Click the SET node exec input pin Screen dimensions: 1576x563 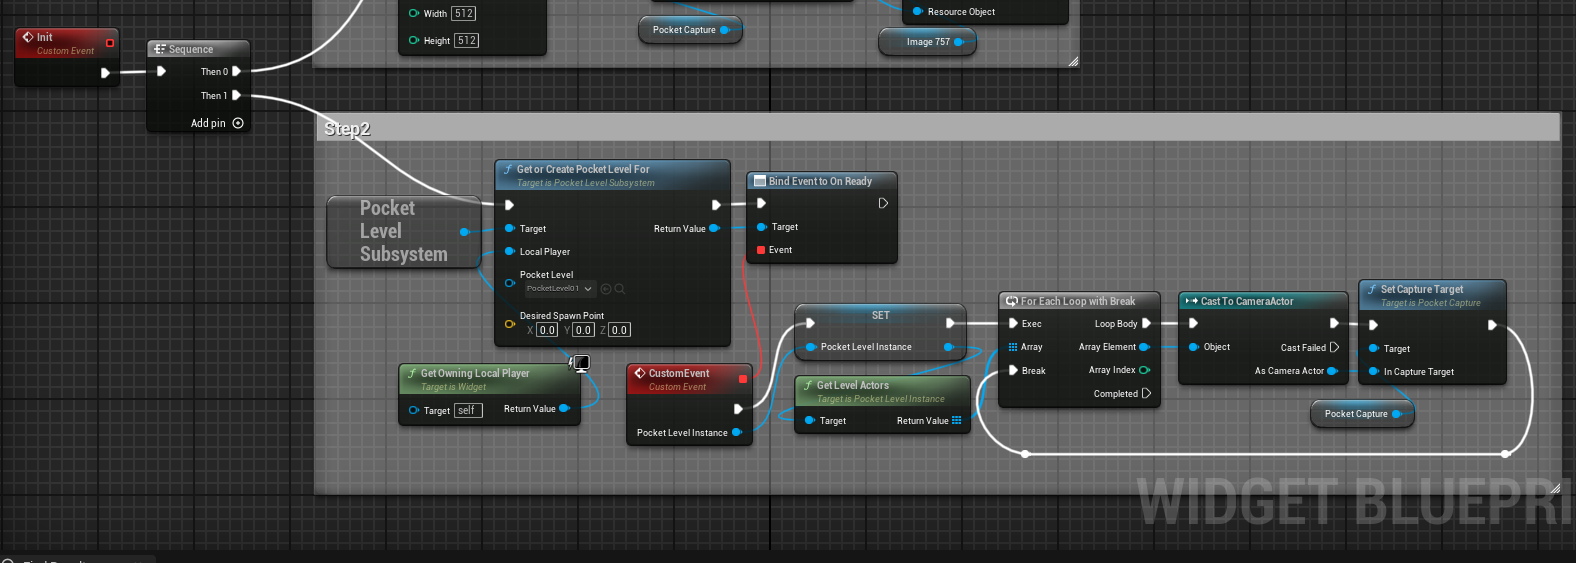click(x=810, y=323)
